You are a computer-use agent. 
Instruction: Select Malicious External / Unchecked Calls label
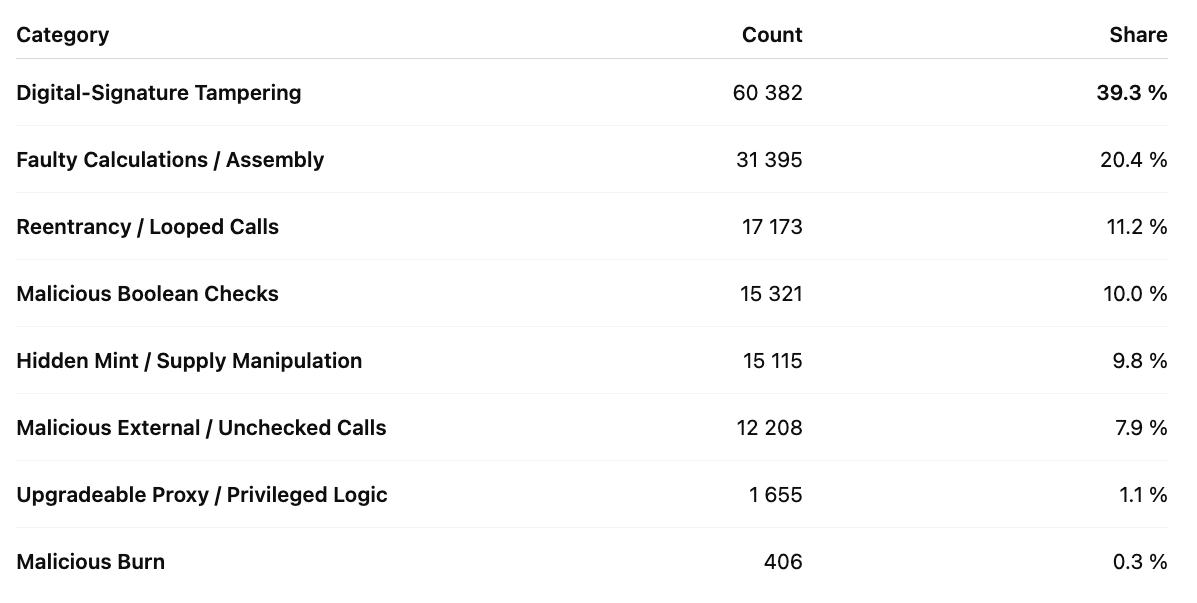(201, 428)
